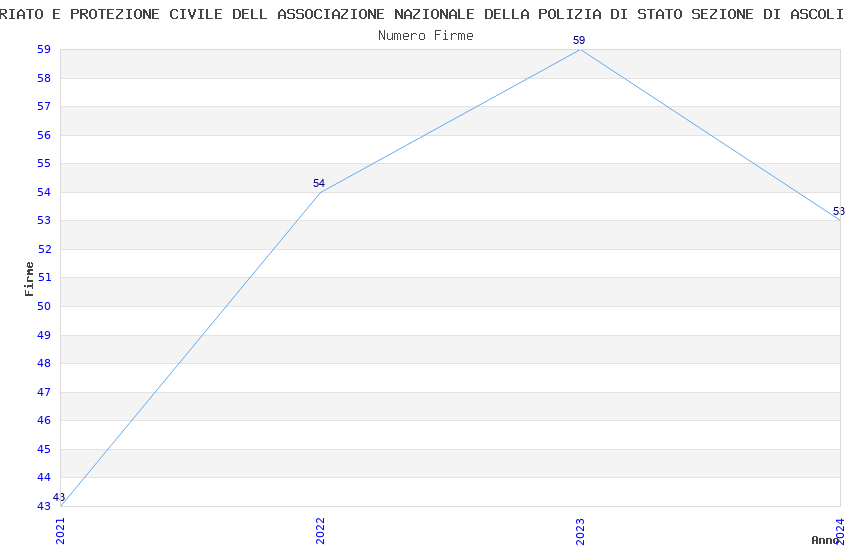Click the 2021 label on the year axis
The image size is (850, 550).
[60, 530]
